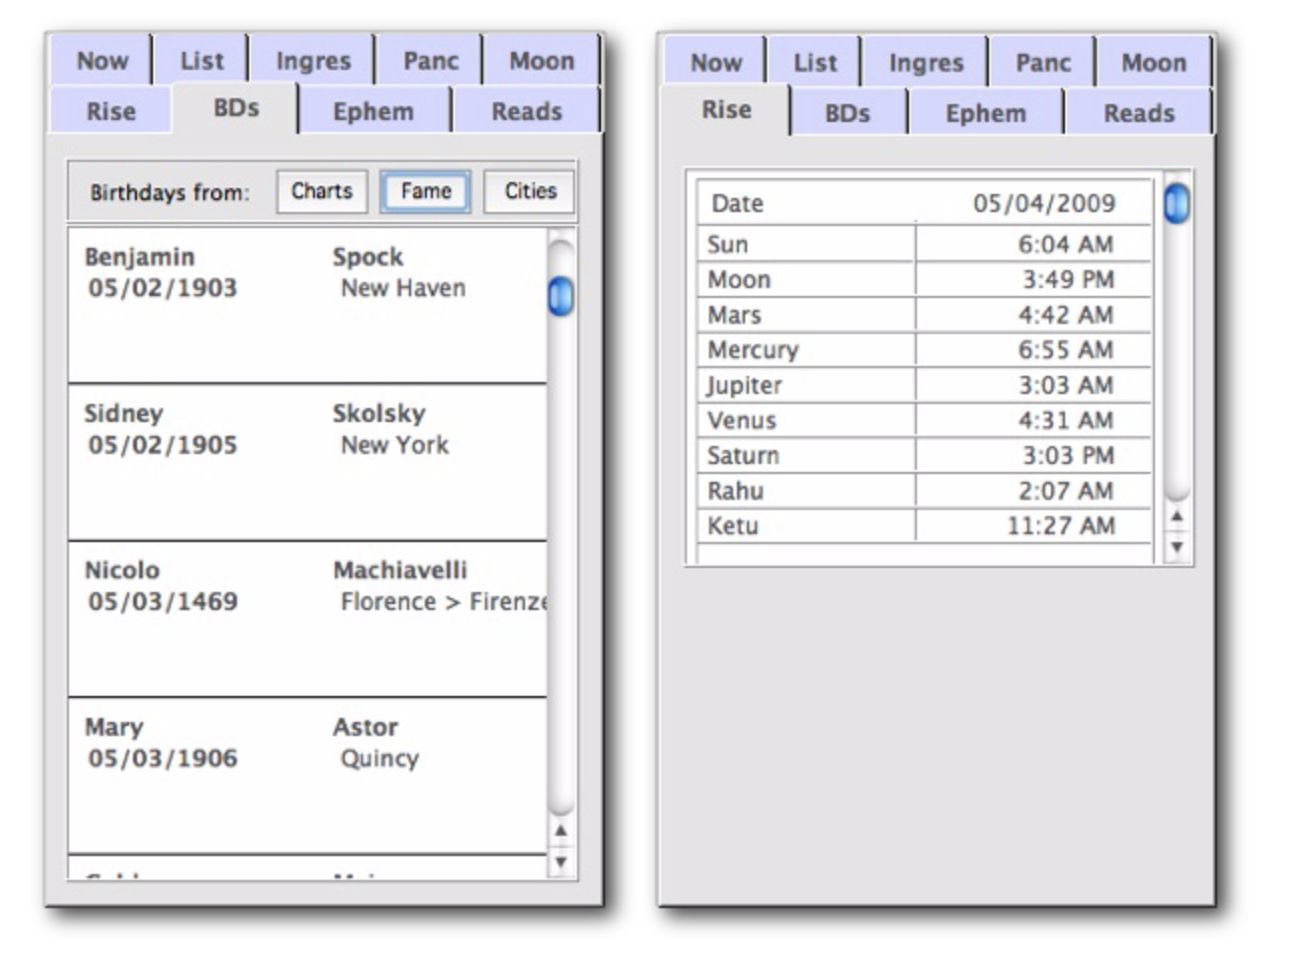Image resolution: width=1290 pixels, height=956 pixels.
Task: Click blue scrollbar thumb in birthdays list
Action: [561, 296]
